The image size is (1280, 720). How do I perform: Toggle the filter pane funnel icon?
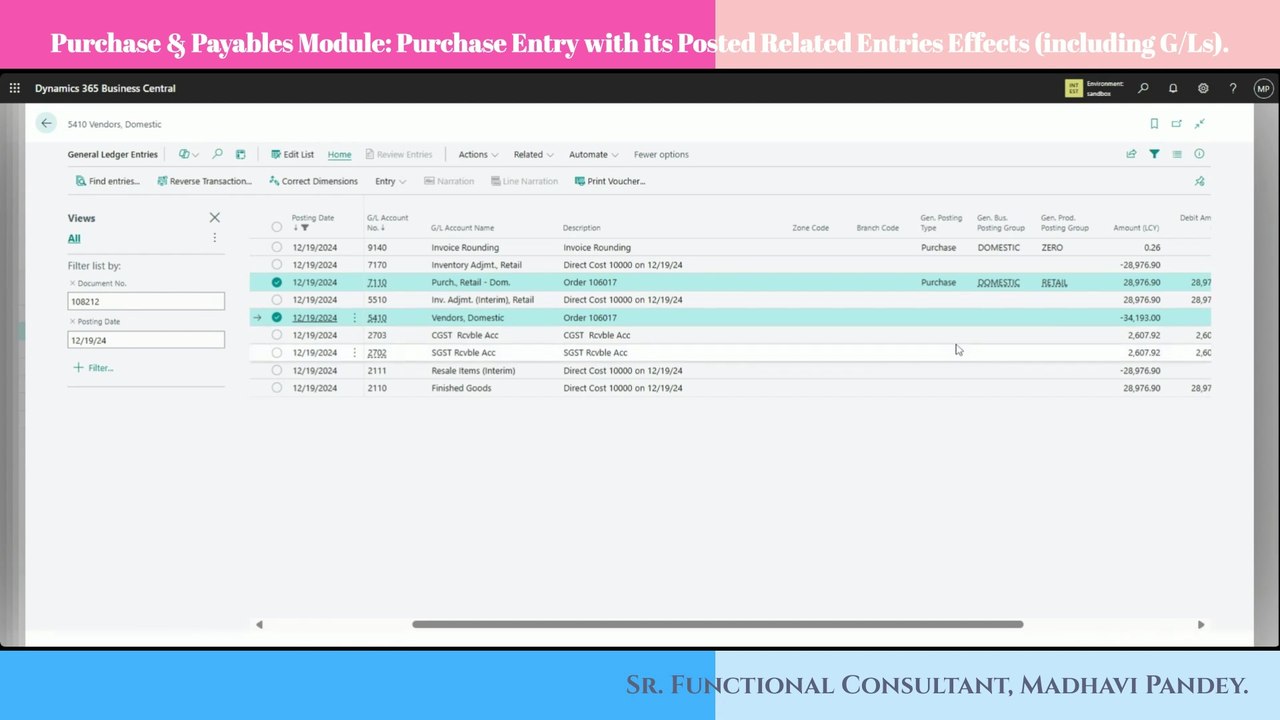coord(1154,154)
